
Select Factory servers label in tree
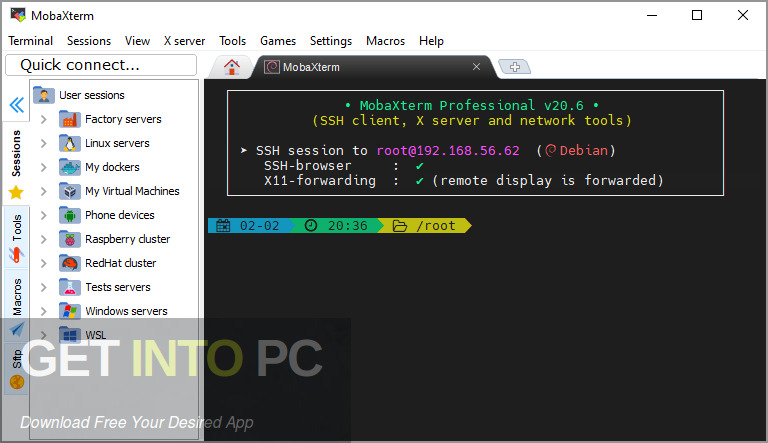[123, 119]
